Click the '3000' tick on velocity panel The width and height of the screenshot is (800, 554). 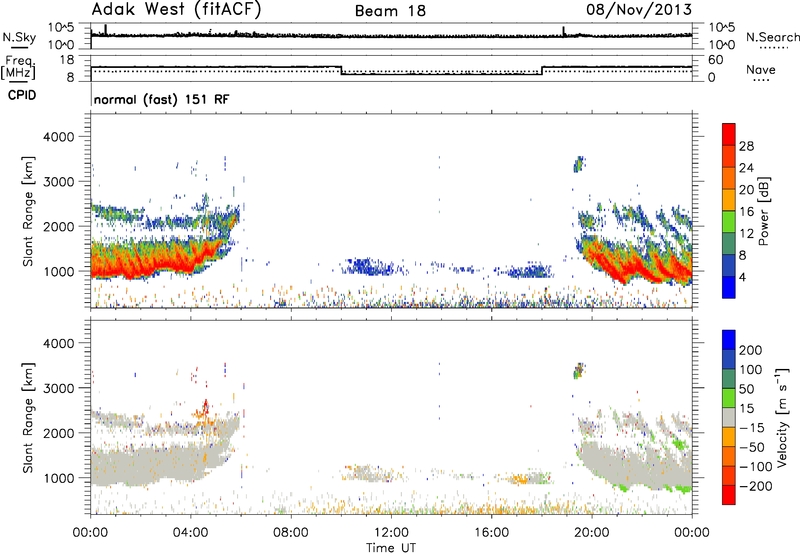tap(58, 388)
